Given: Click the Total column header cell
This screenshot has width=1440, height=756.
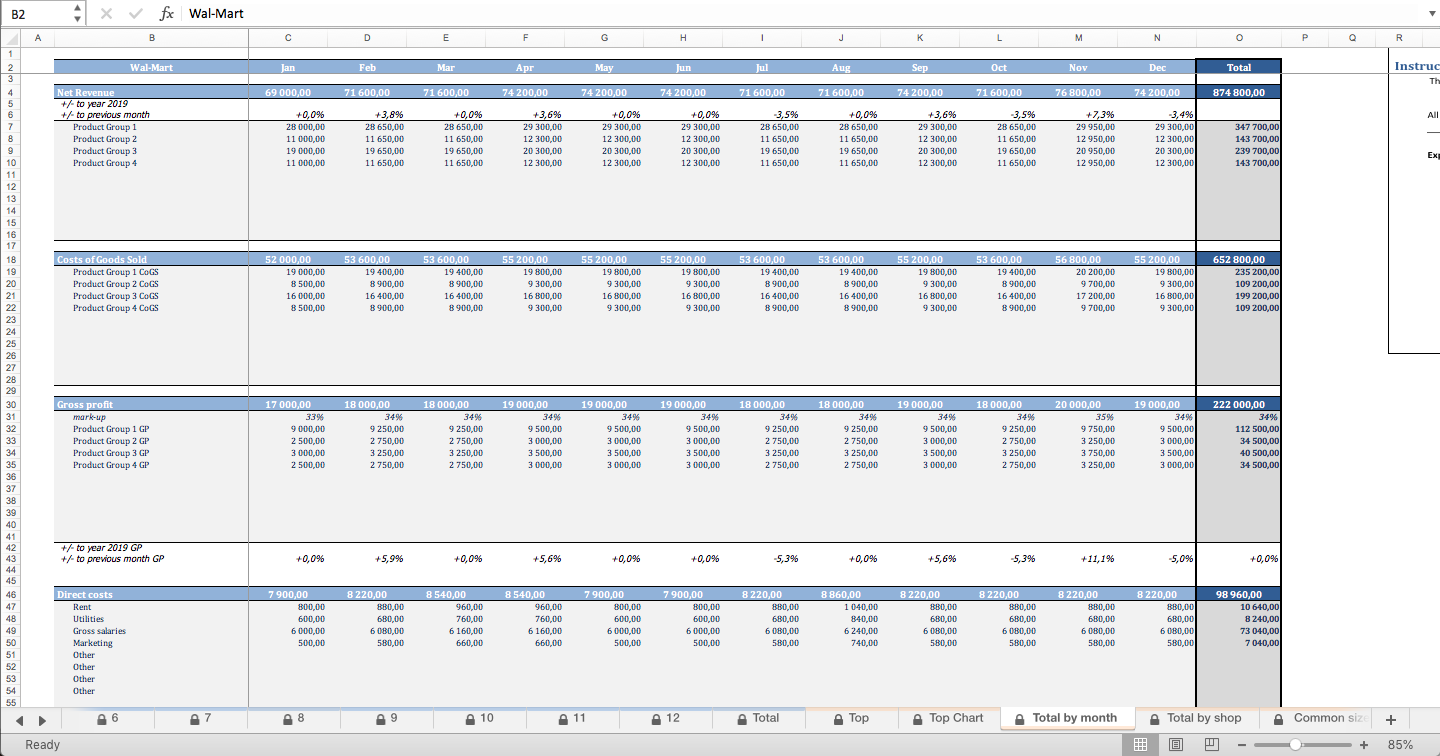Looking at the screenshot, I should point(1238,67).
